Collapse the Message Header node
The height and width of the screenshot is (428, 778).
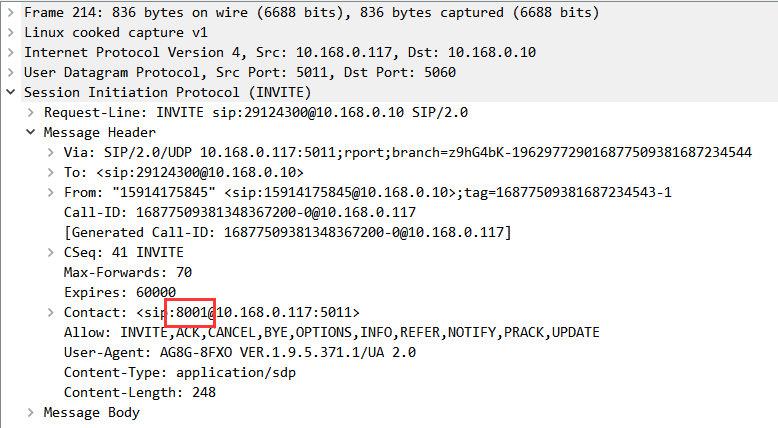pos(31,132)
